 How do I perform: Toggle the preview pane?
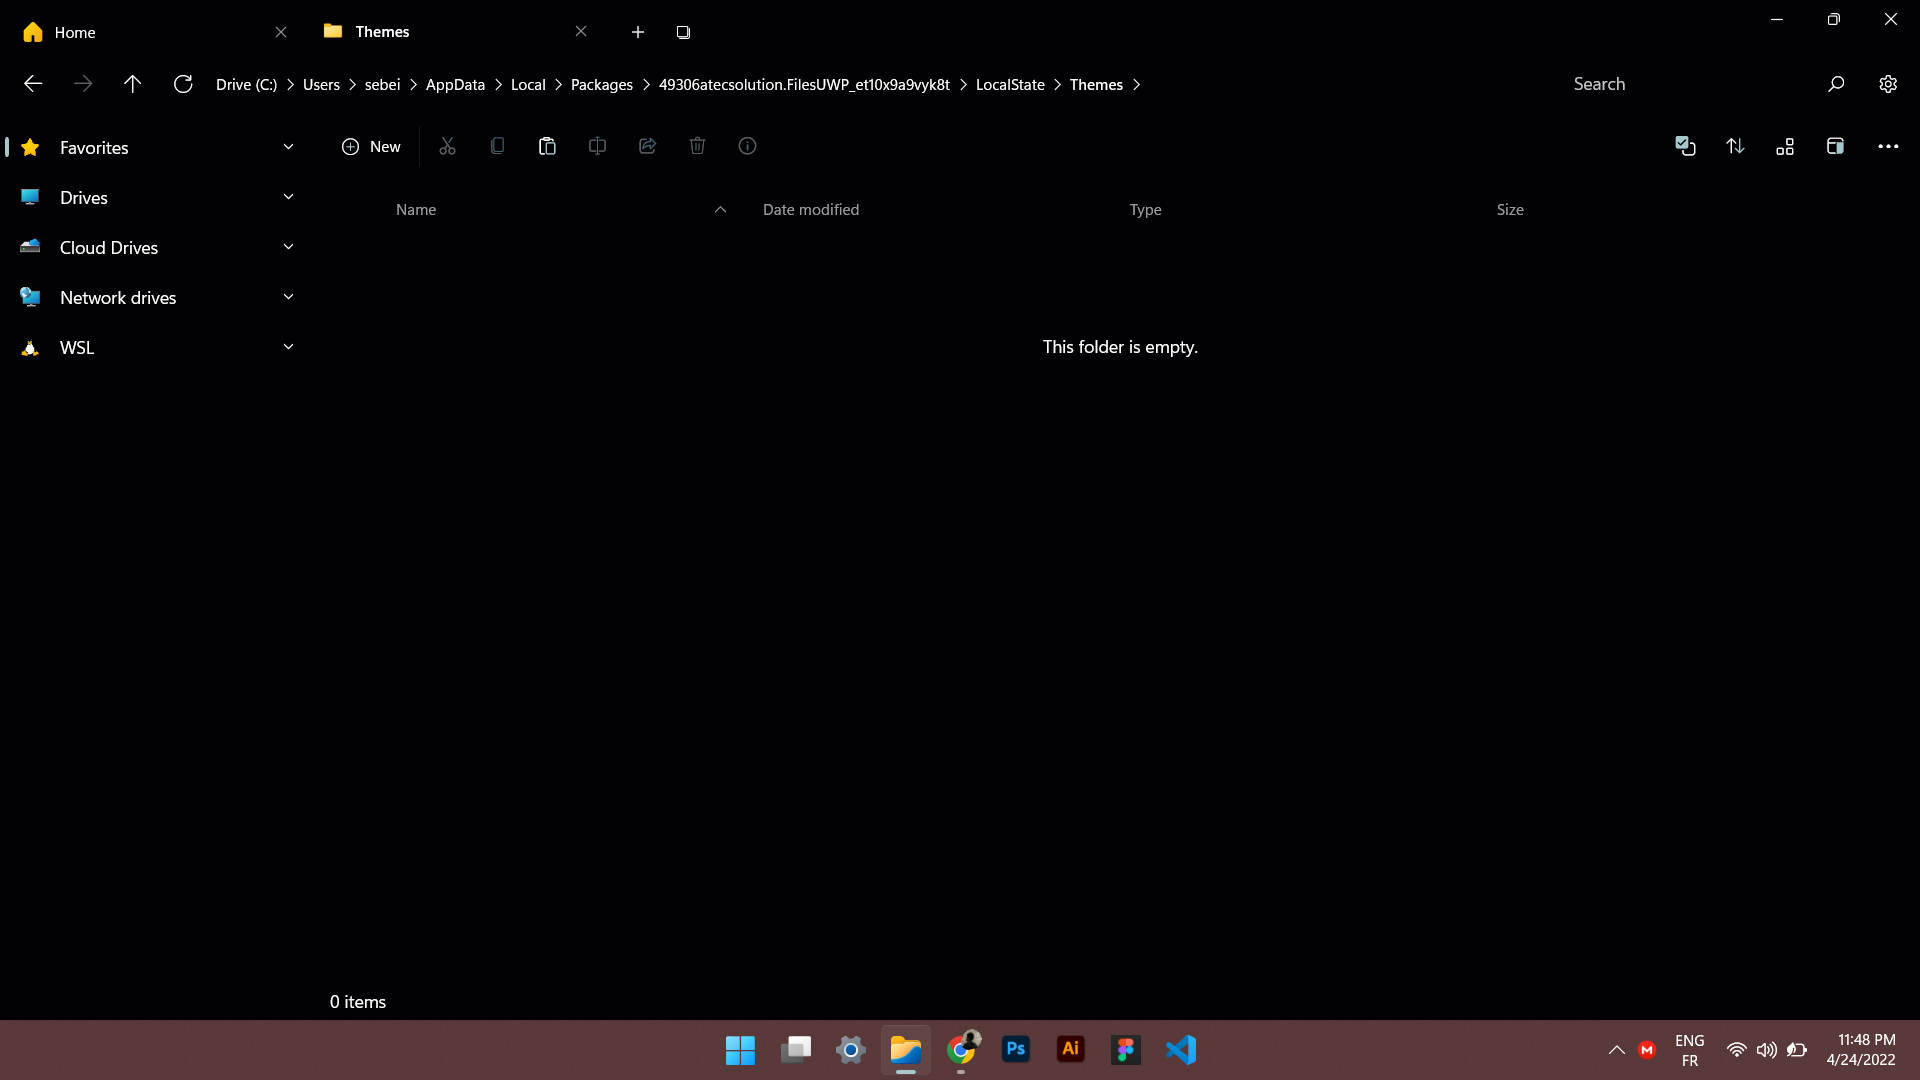click(1836, 146)
